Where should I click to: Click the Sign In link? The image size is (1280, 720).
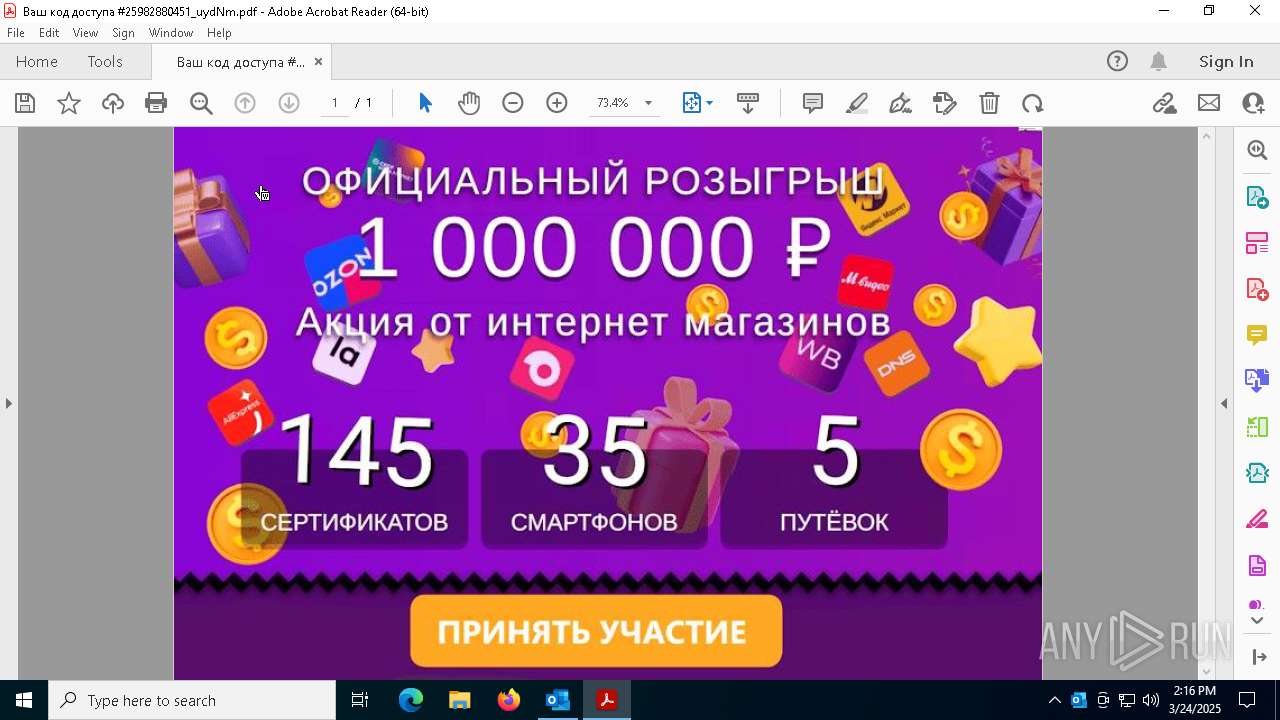click(x=1226, y=61)
